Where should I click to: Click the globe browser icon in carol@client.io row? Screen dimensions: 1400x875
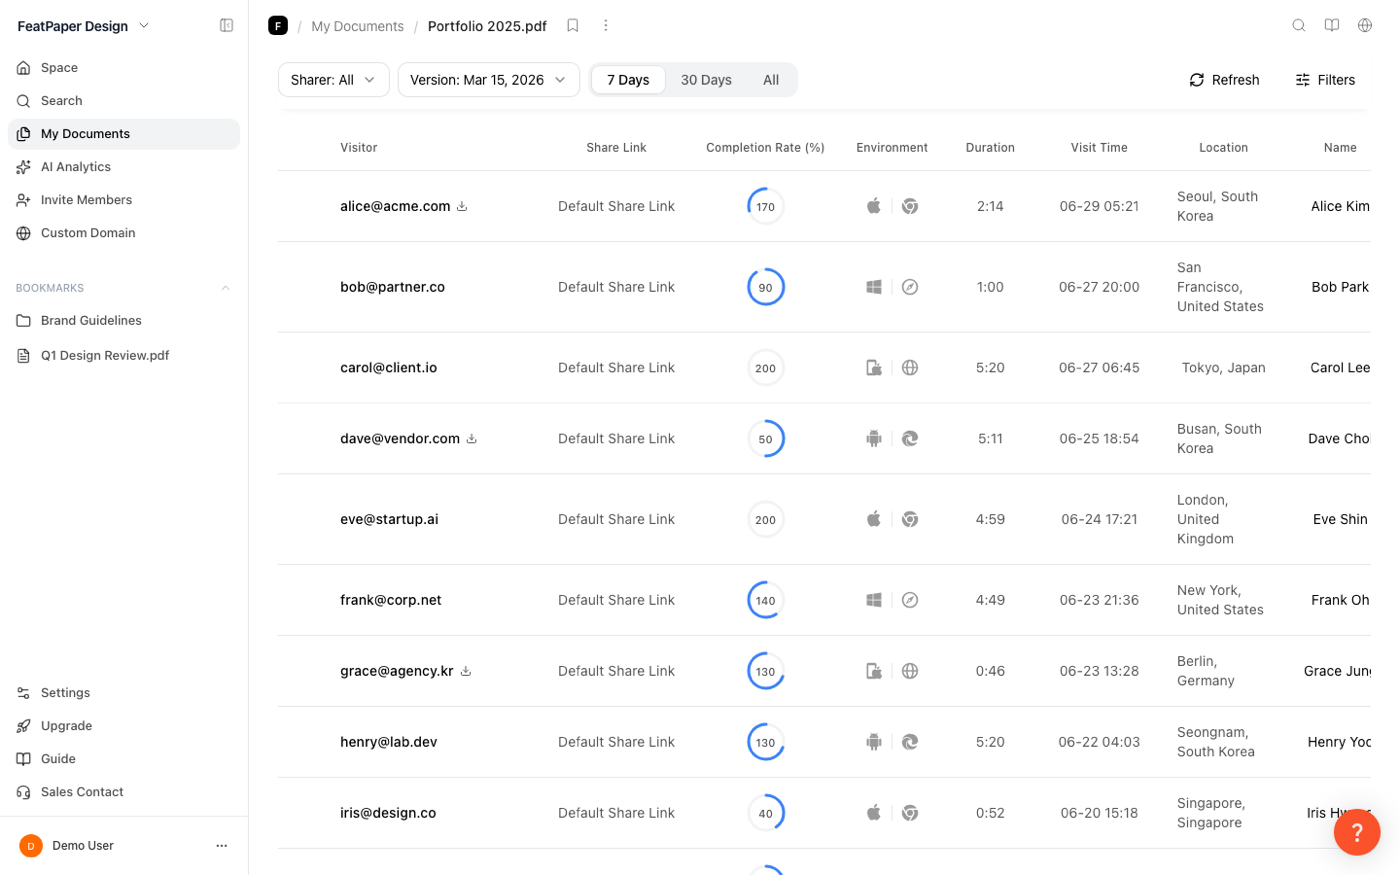tap(910, 367)
